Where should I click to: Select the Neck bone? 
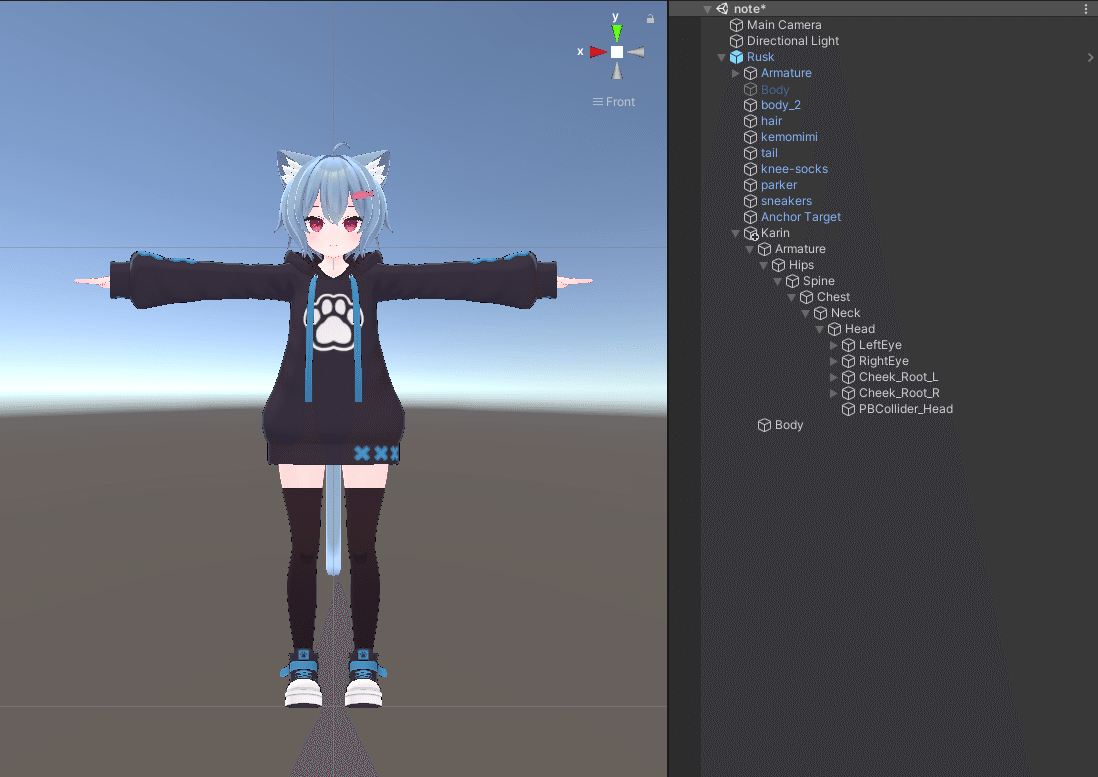point(845,314)
